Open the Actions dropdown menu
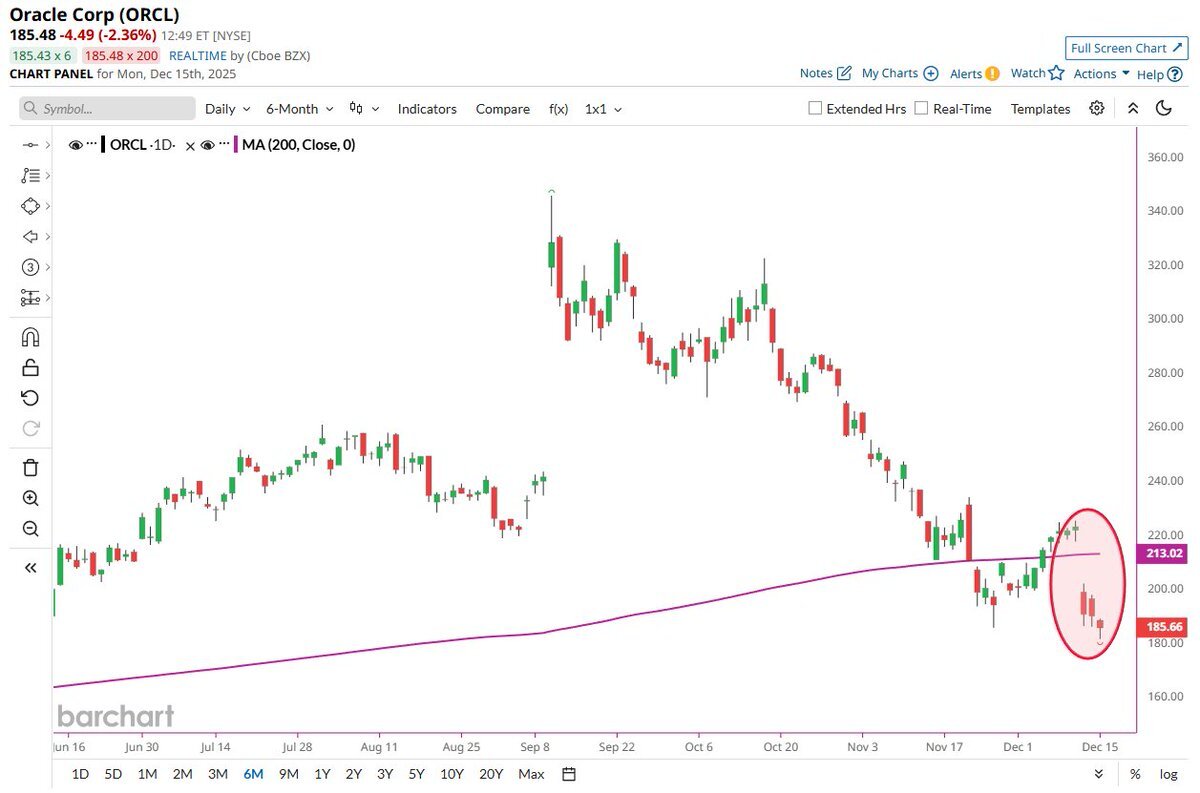Screen dimensions: 1200x793 [x=1101, y=74]
